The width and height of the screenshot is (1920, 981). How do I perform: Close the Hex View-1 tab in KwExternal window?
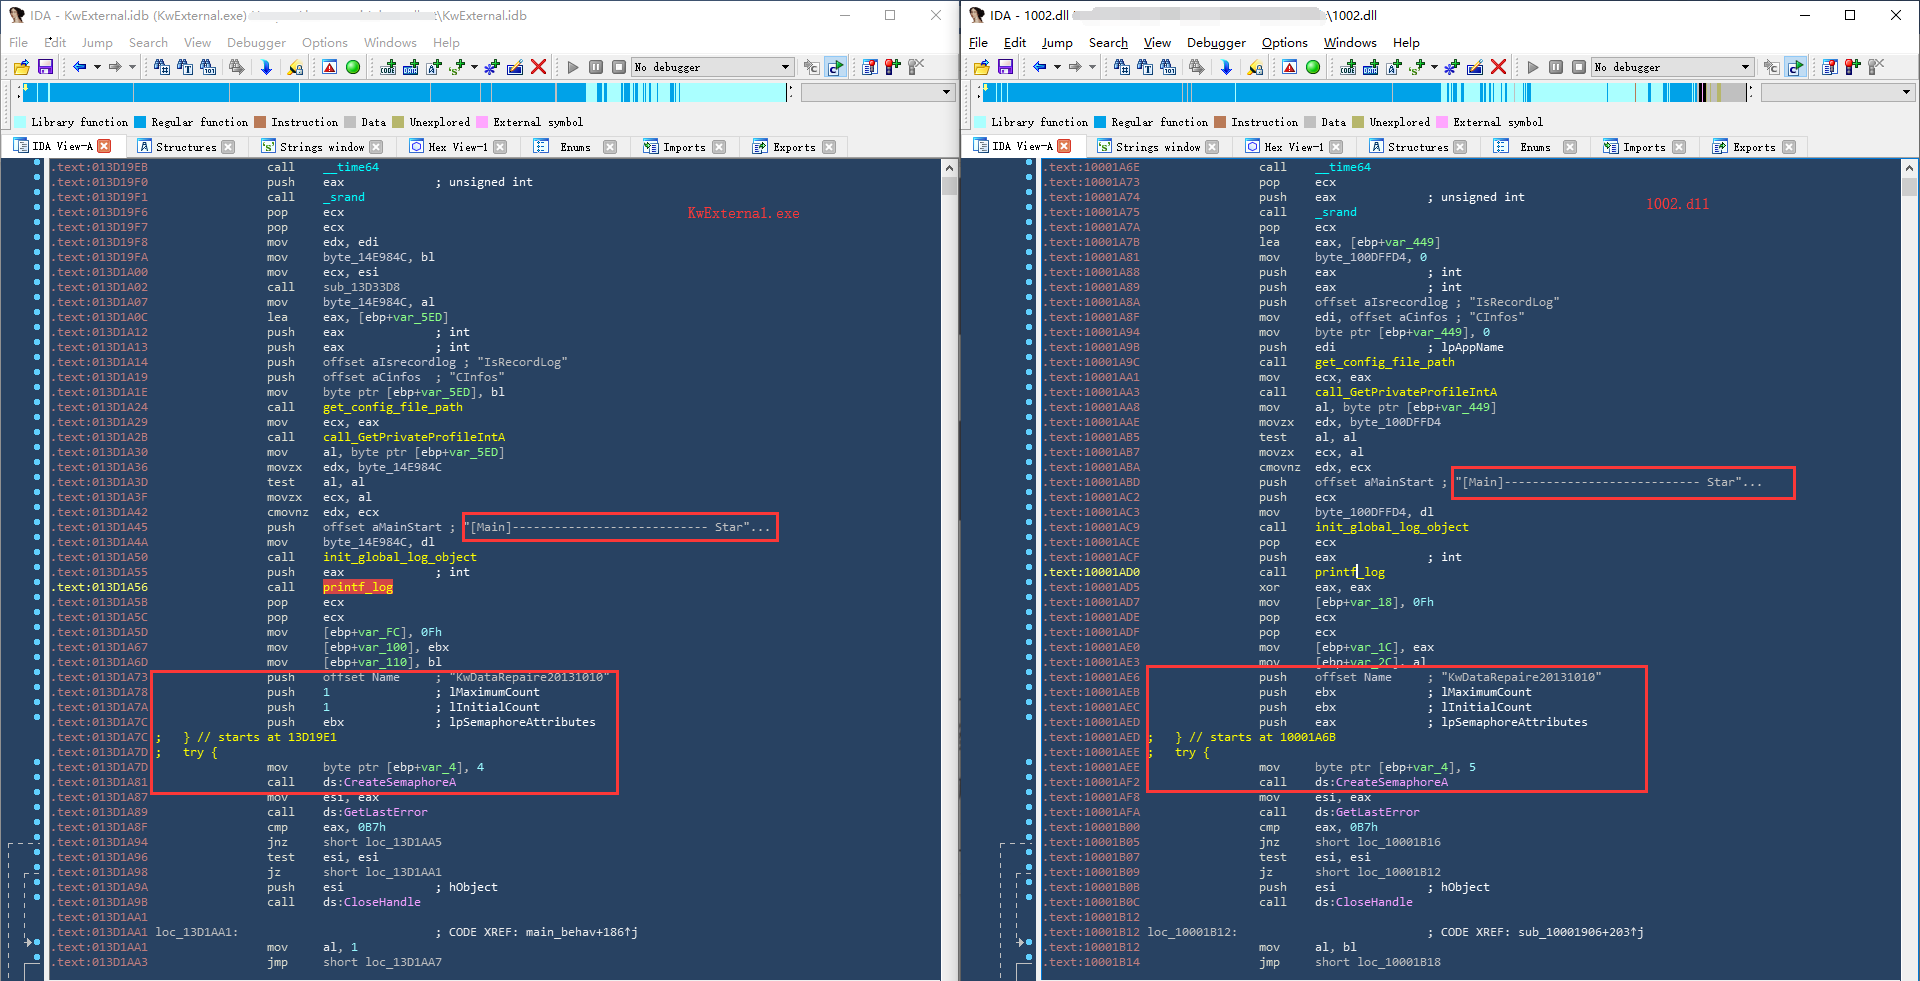[x=501, y=147]
